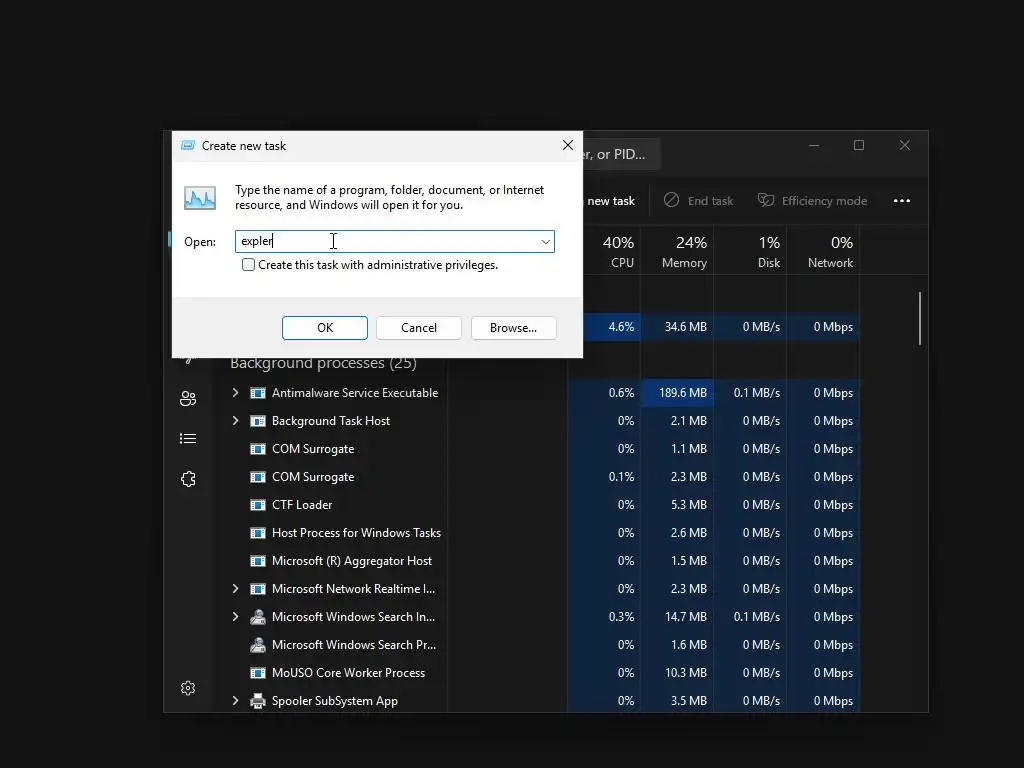This screenshot has width=1024, height=768.
Task: Sort by the Memory column header
Action: [677, 251]
